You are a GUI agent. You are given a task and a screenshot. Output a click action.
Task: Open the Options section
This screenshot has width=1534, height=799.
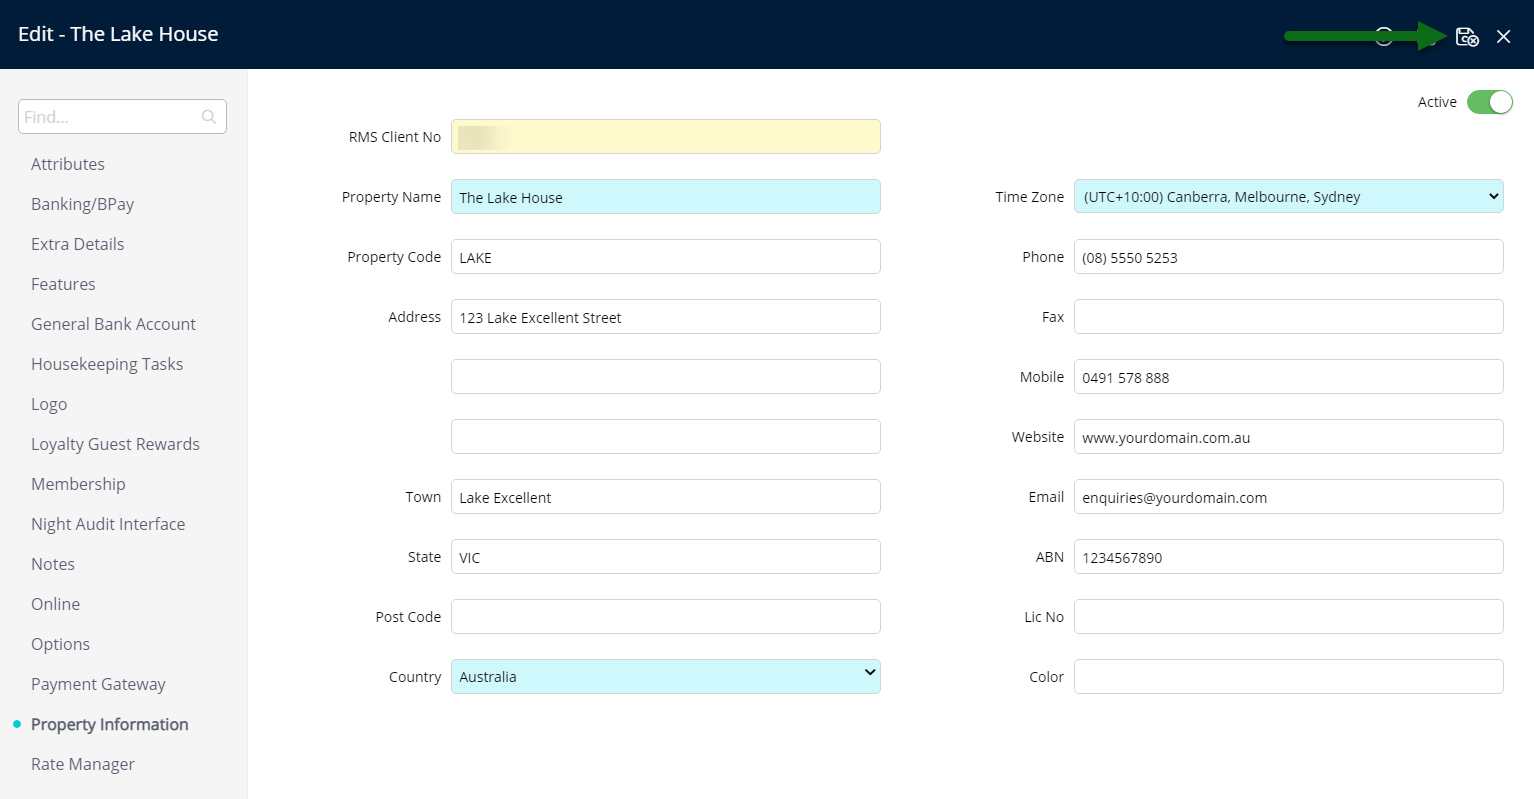click(60, 644)
